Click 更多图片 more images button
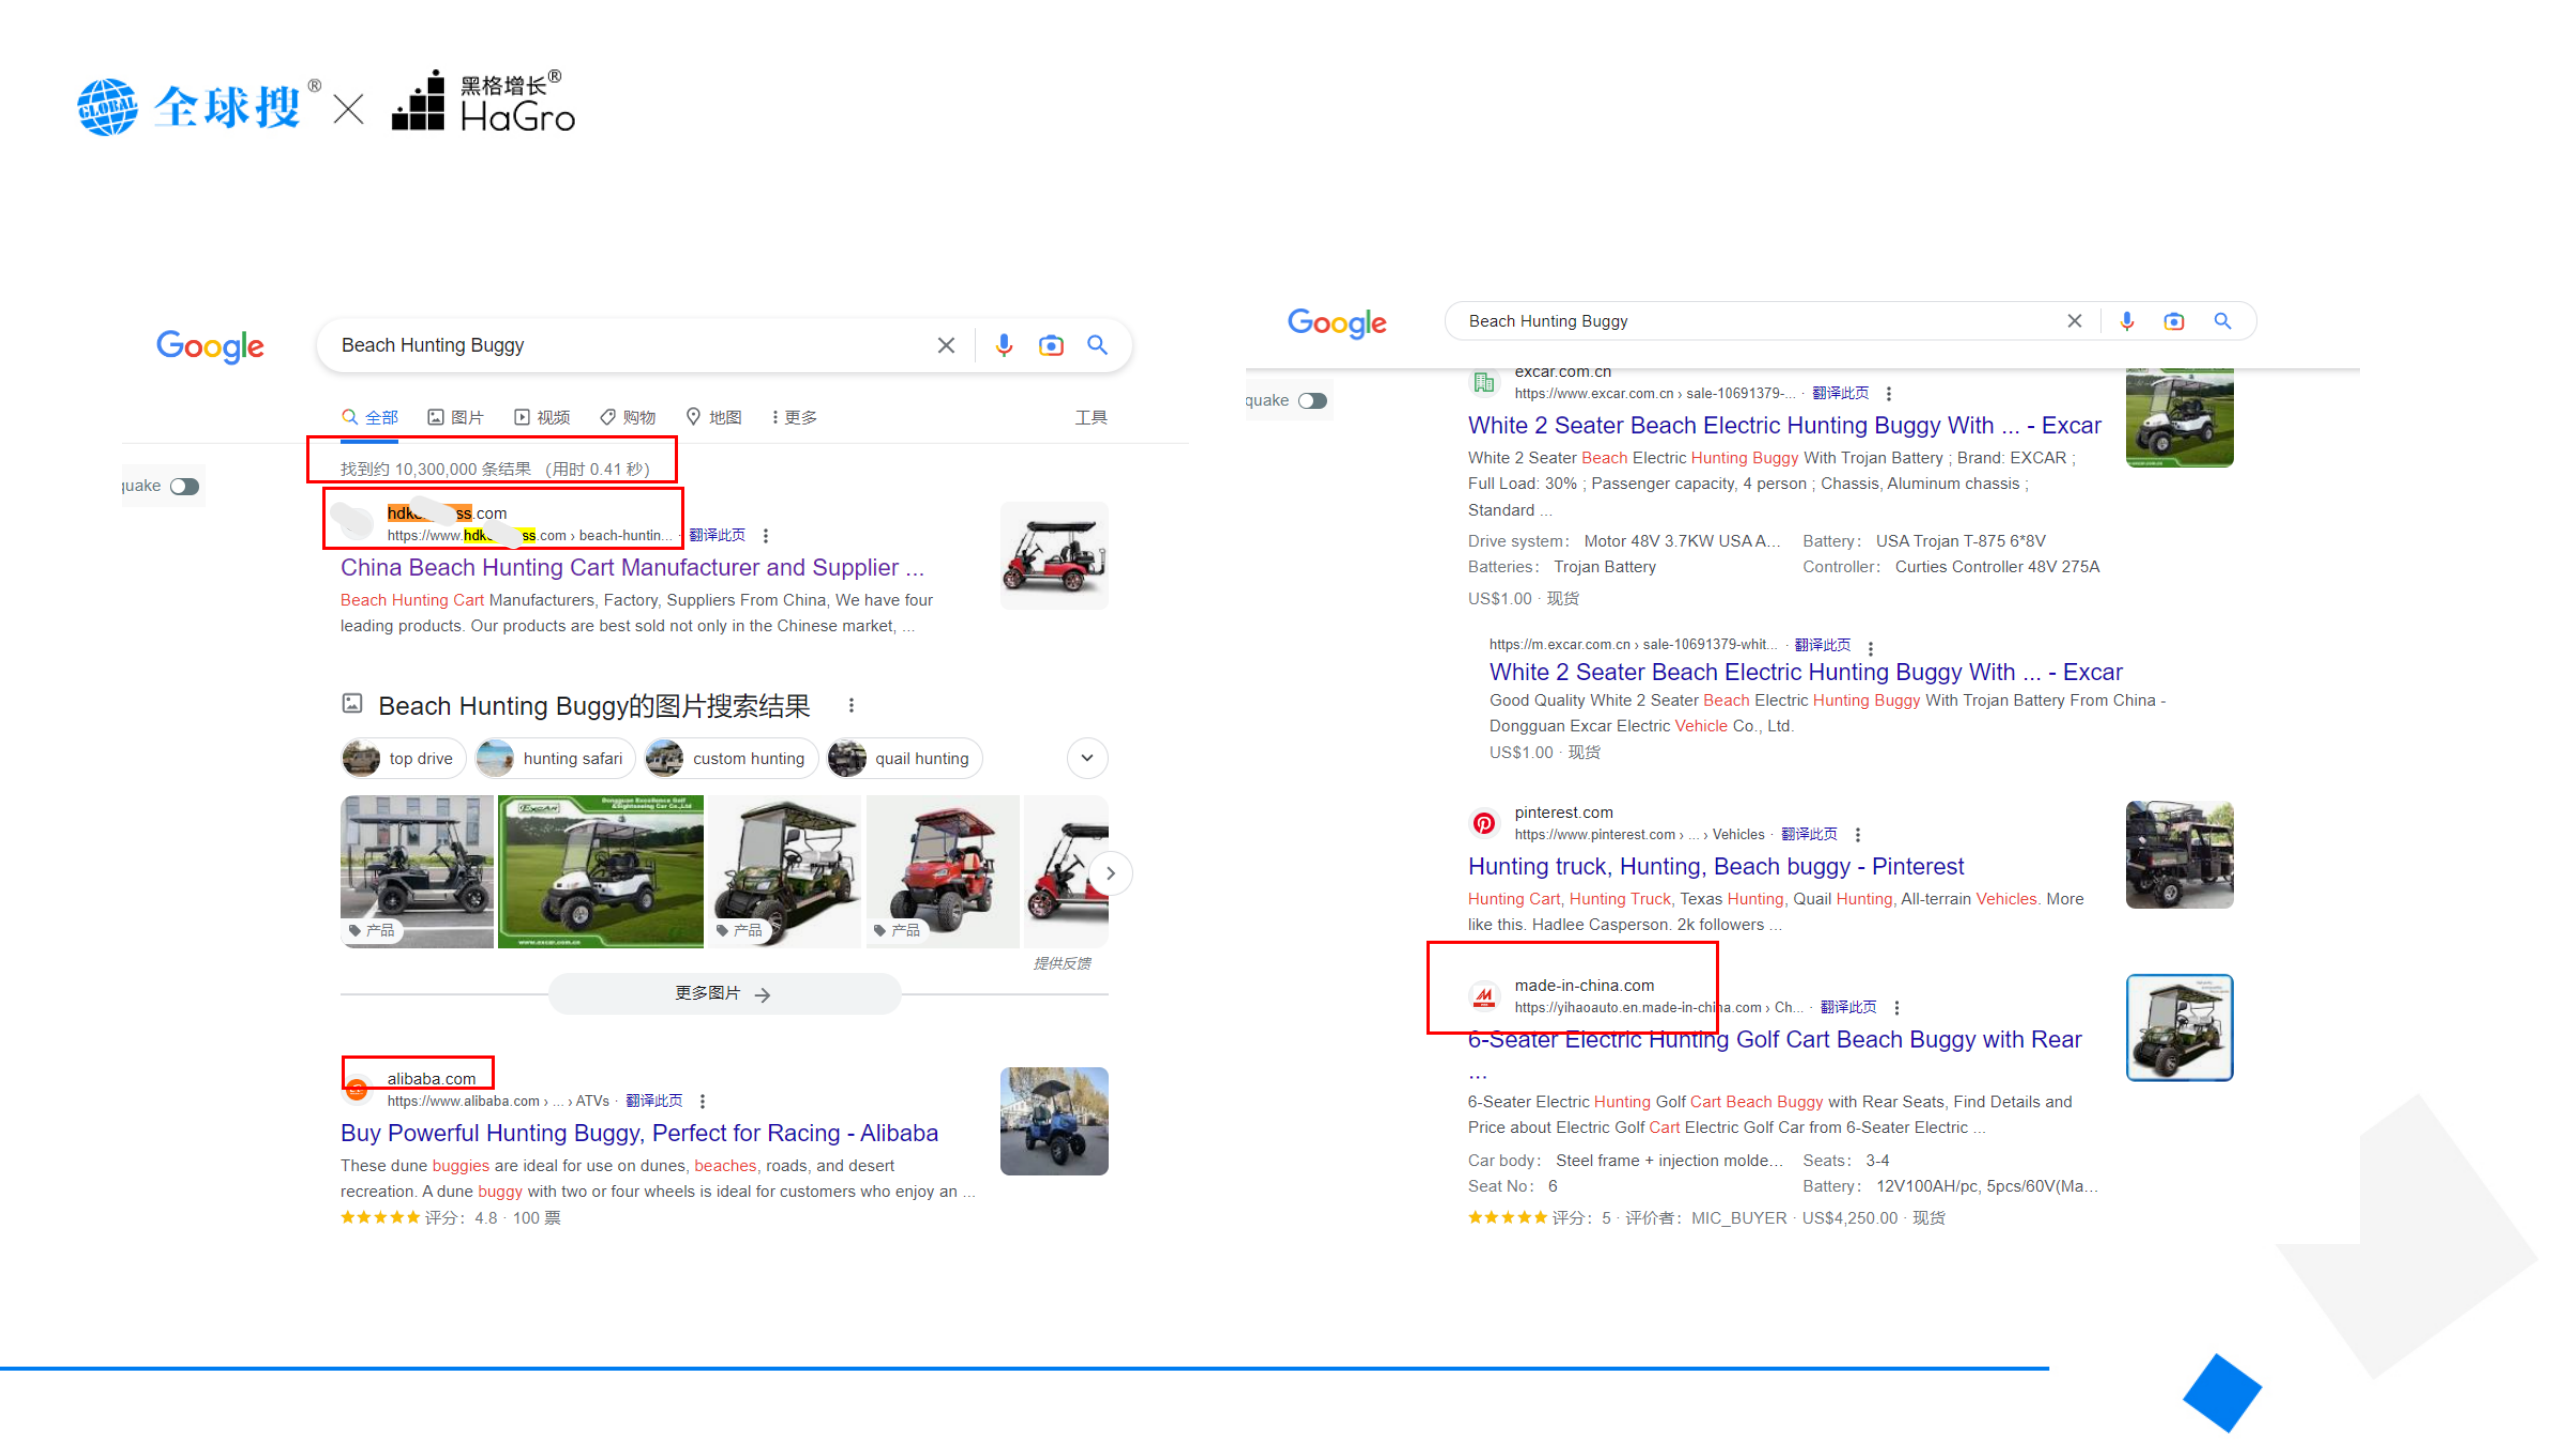 click(x=723, y=993)
